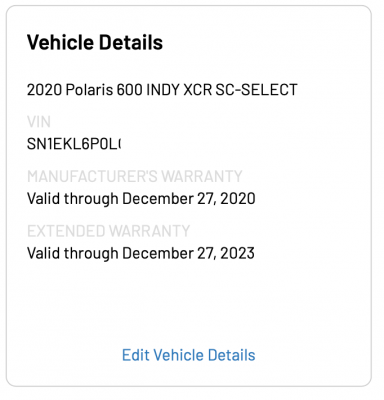Screen dimensions: 384x400
Task: Click the EXTENDED WARRANTY label
Action: pyautogui.click(x=108, y=231)
